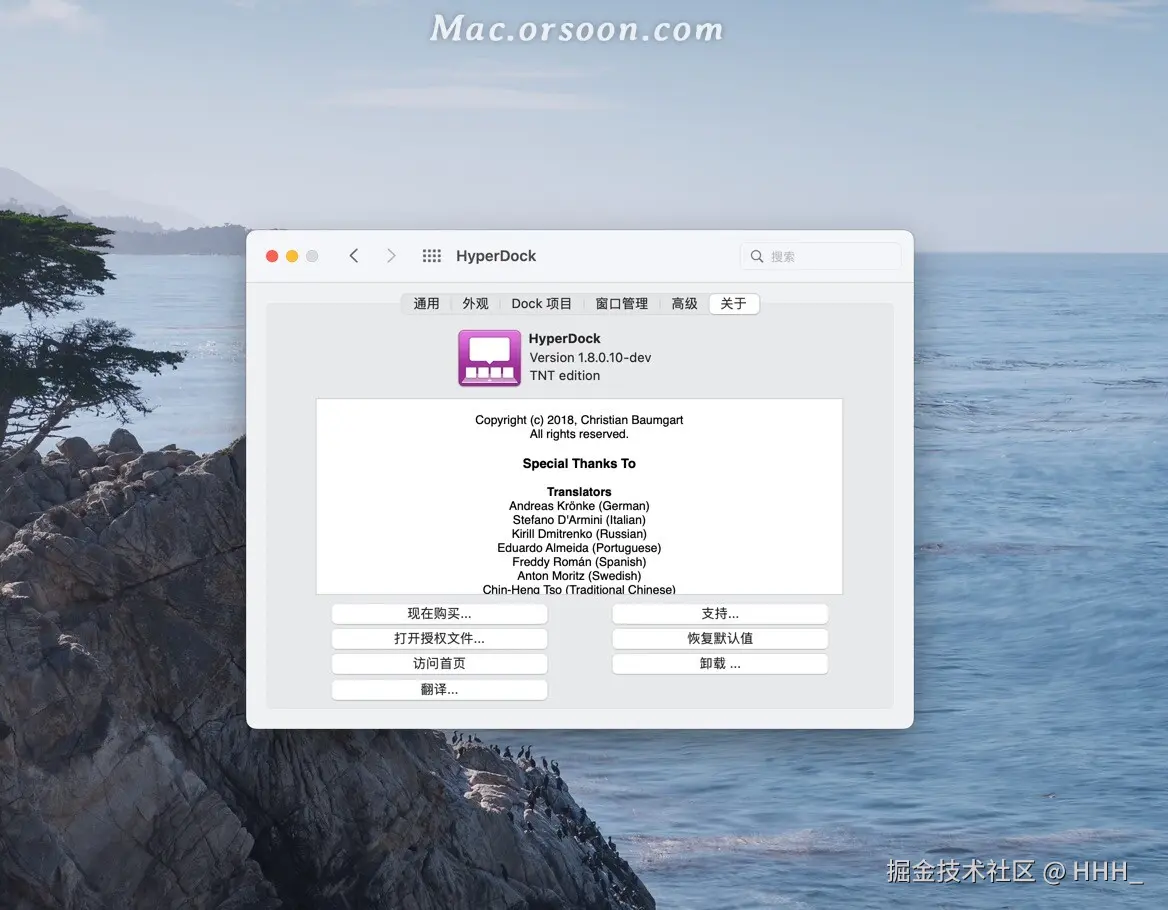Focus the 搜索 search field
The image size is (1168, 910).
point(820,256)
